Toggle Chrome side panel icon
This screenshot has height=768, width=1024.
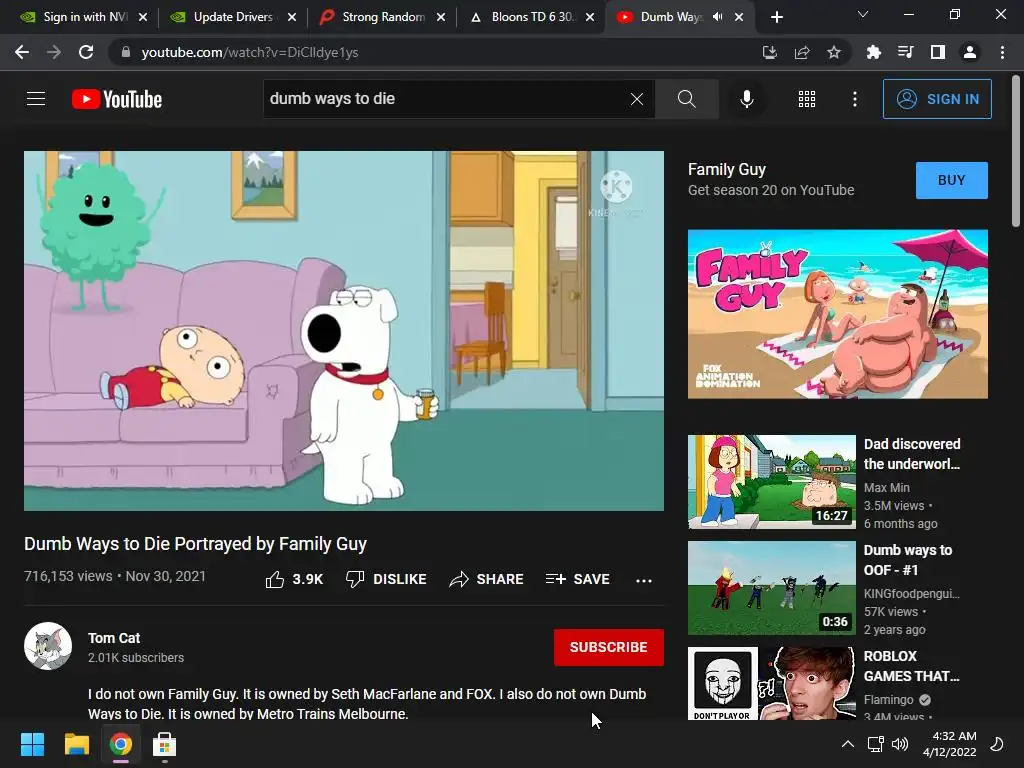click(x=938, y=52)
